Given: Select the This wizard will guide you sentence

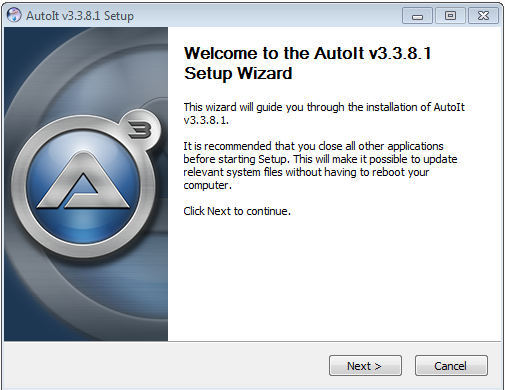Looking at the screenshot, I should (x=324, y=113).
